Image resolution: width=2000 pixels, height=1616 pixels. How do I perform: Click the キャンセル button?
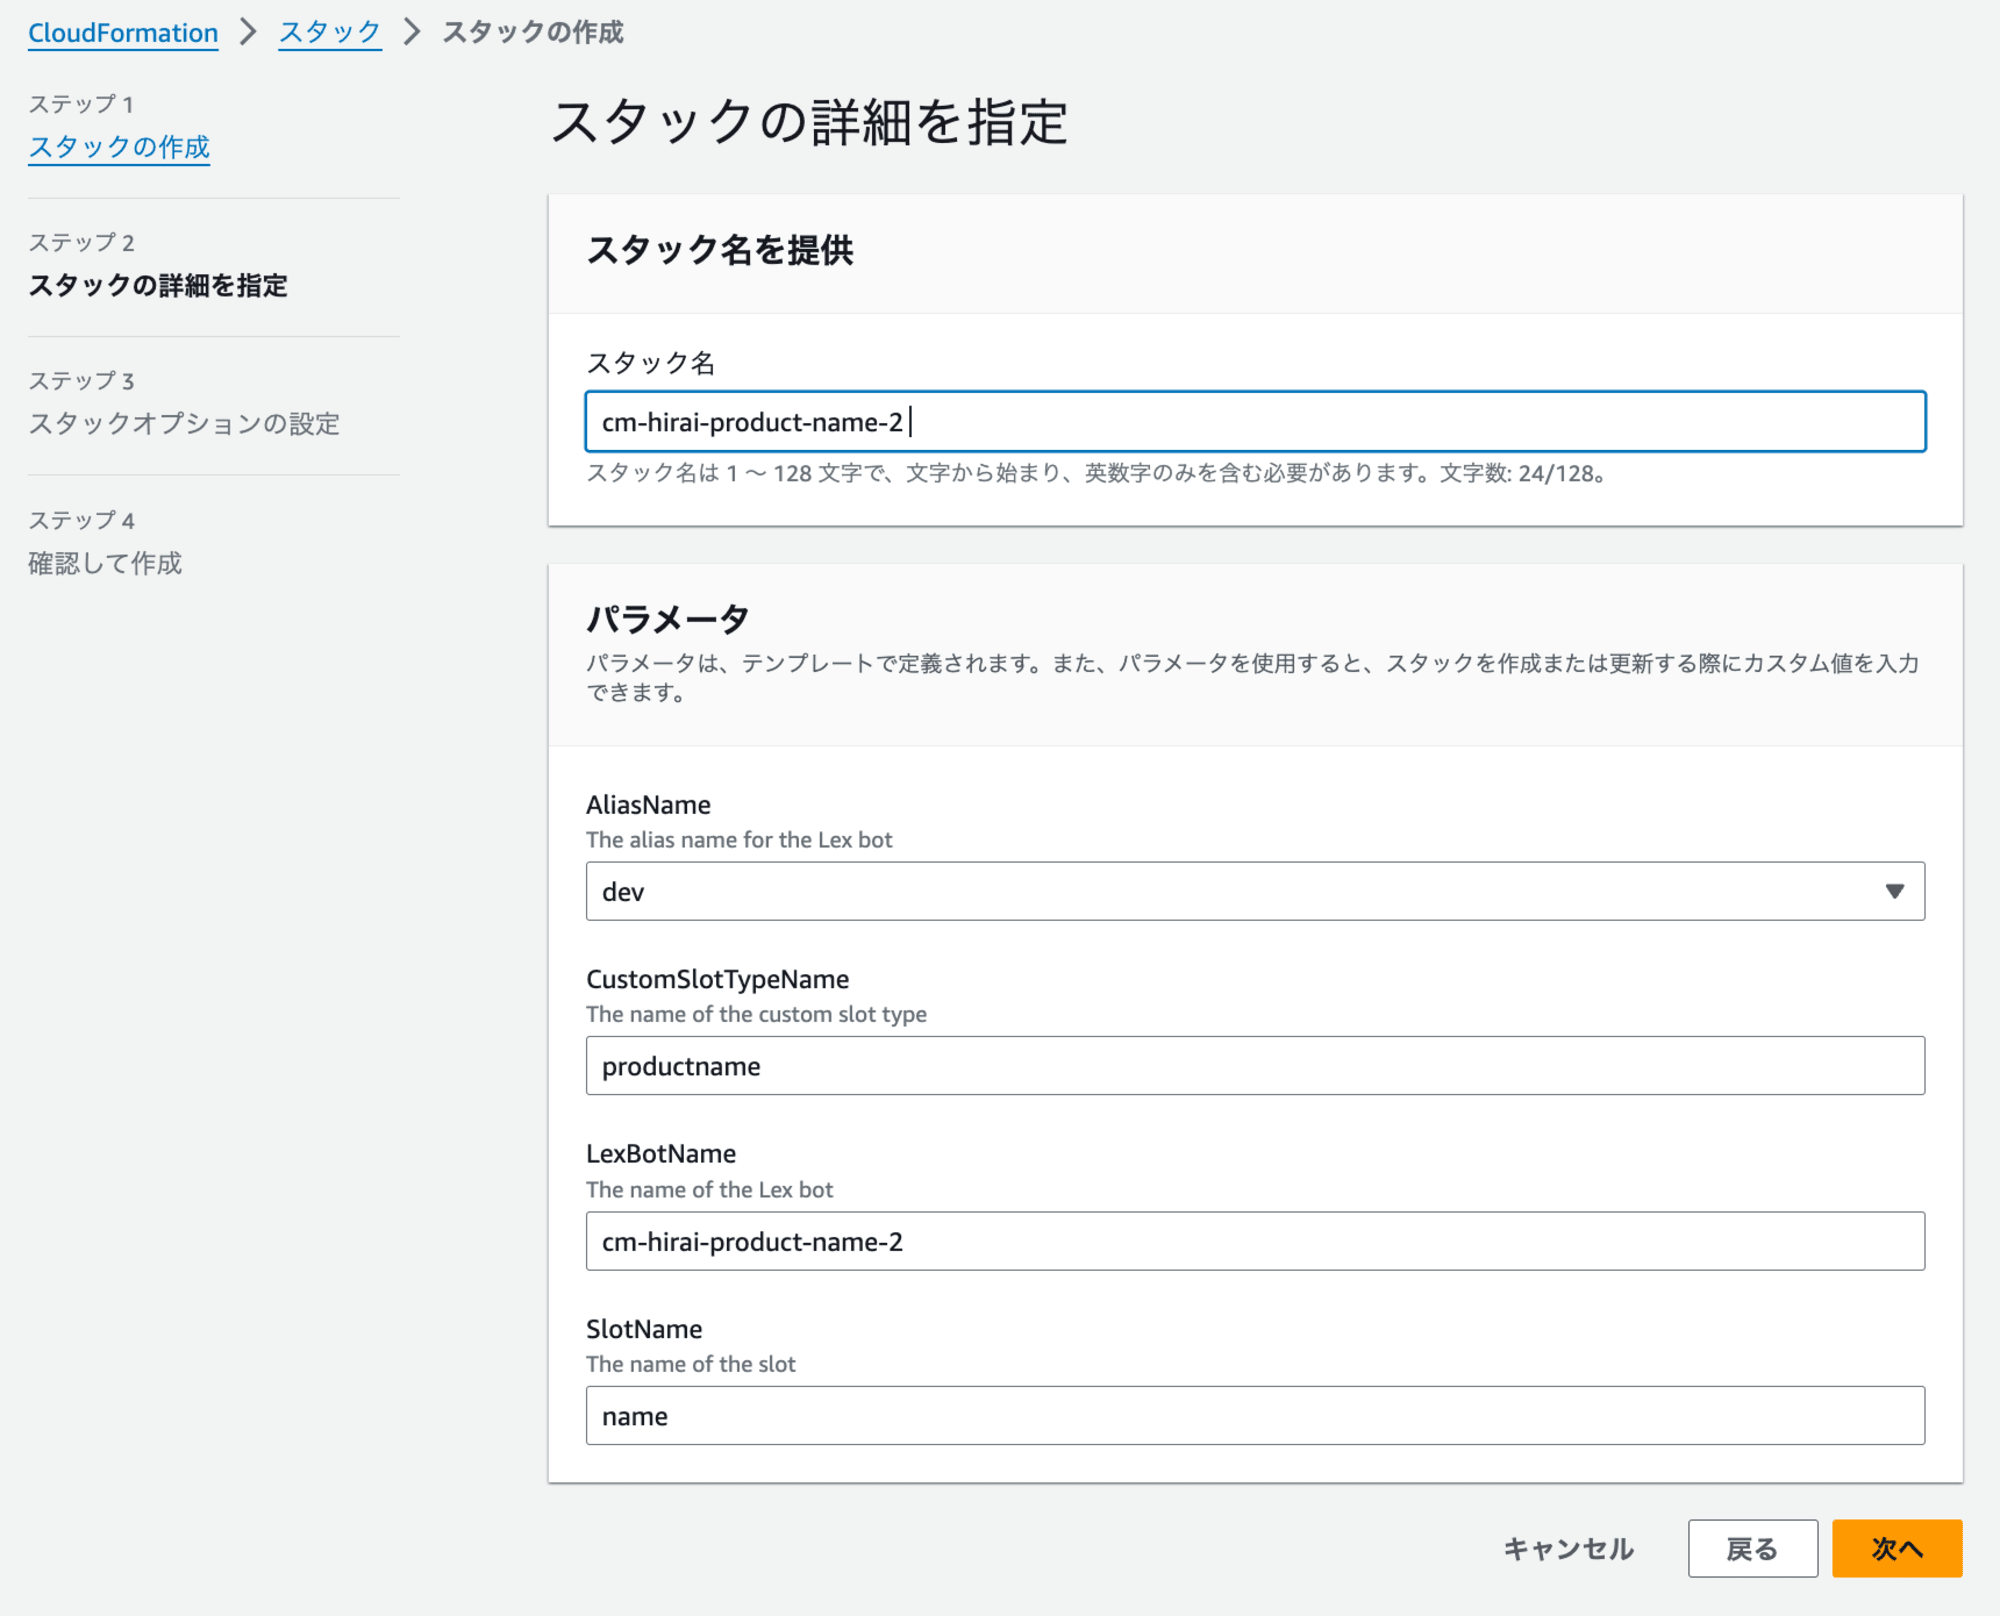pyautogui.click(x=1568, y=1549)
